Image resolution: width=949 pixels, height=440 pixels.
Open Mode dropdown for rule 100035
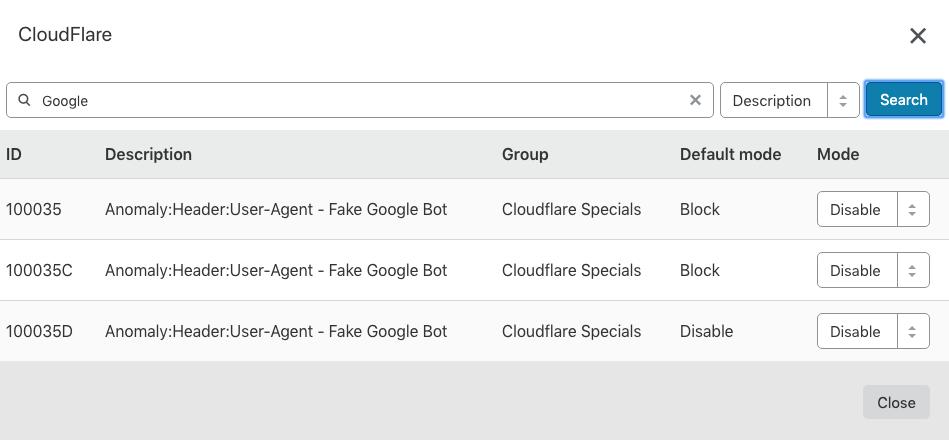point(873,209)
